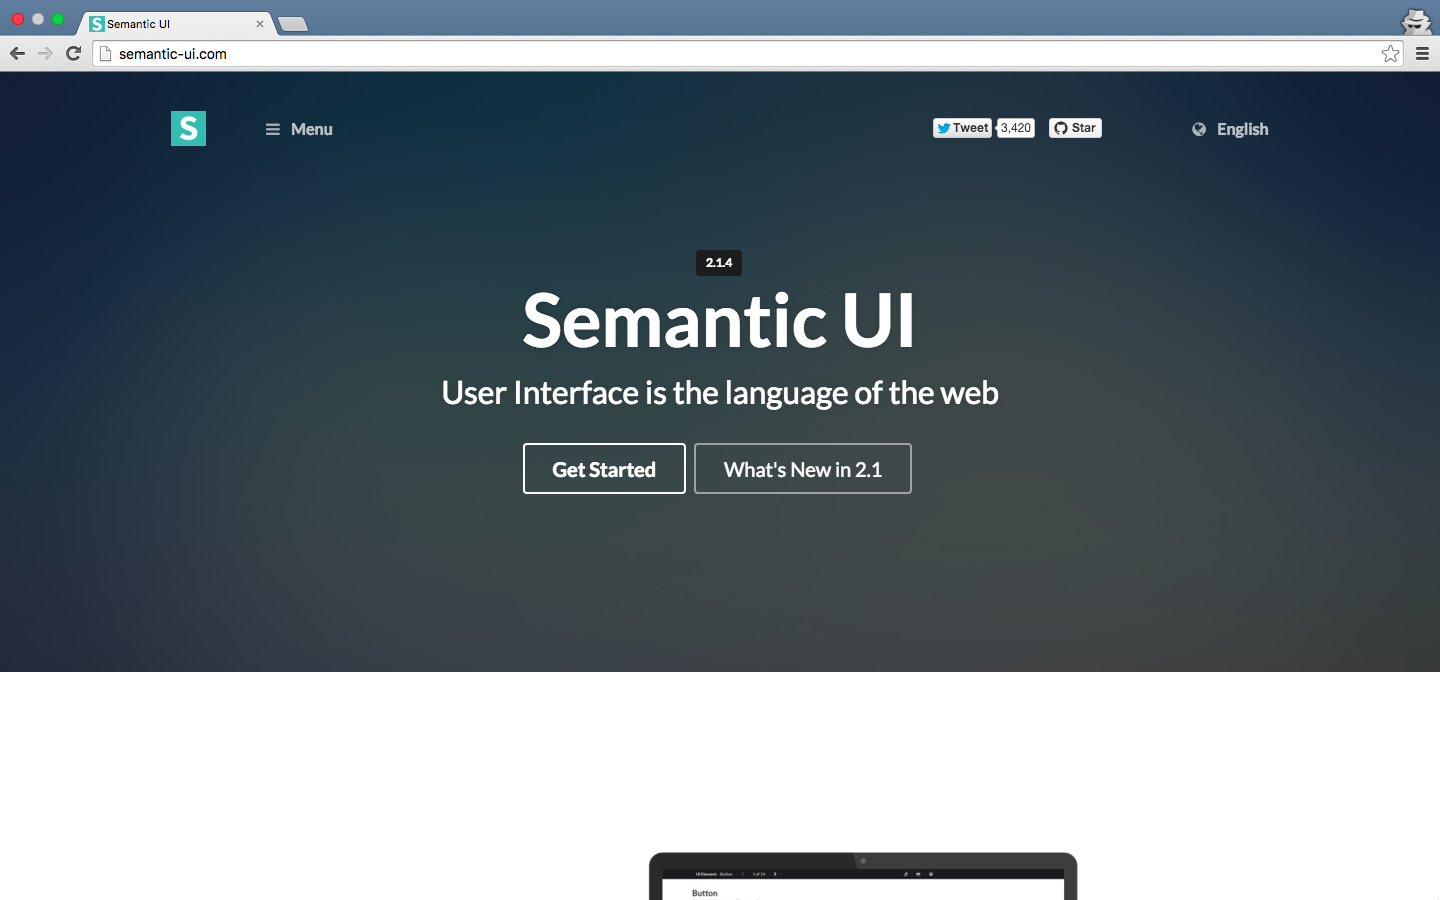1440x900 pixels.
Task: Click the address bar showing semantic-ui.com
Action: [x=748, y=54]
